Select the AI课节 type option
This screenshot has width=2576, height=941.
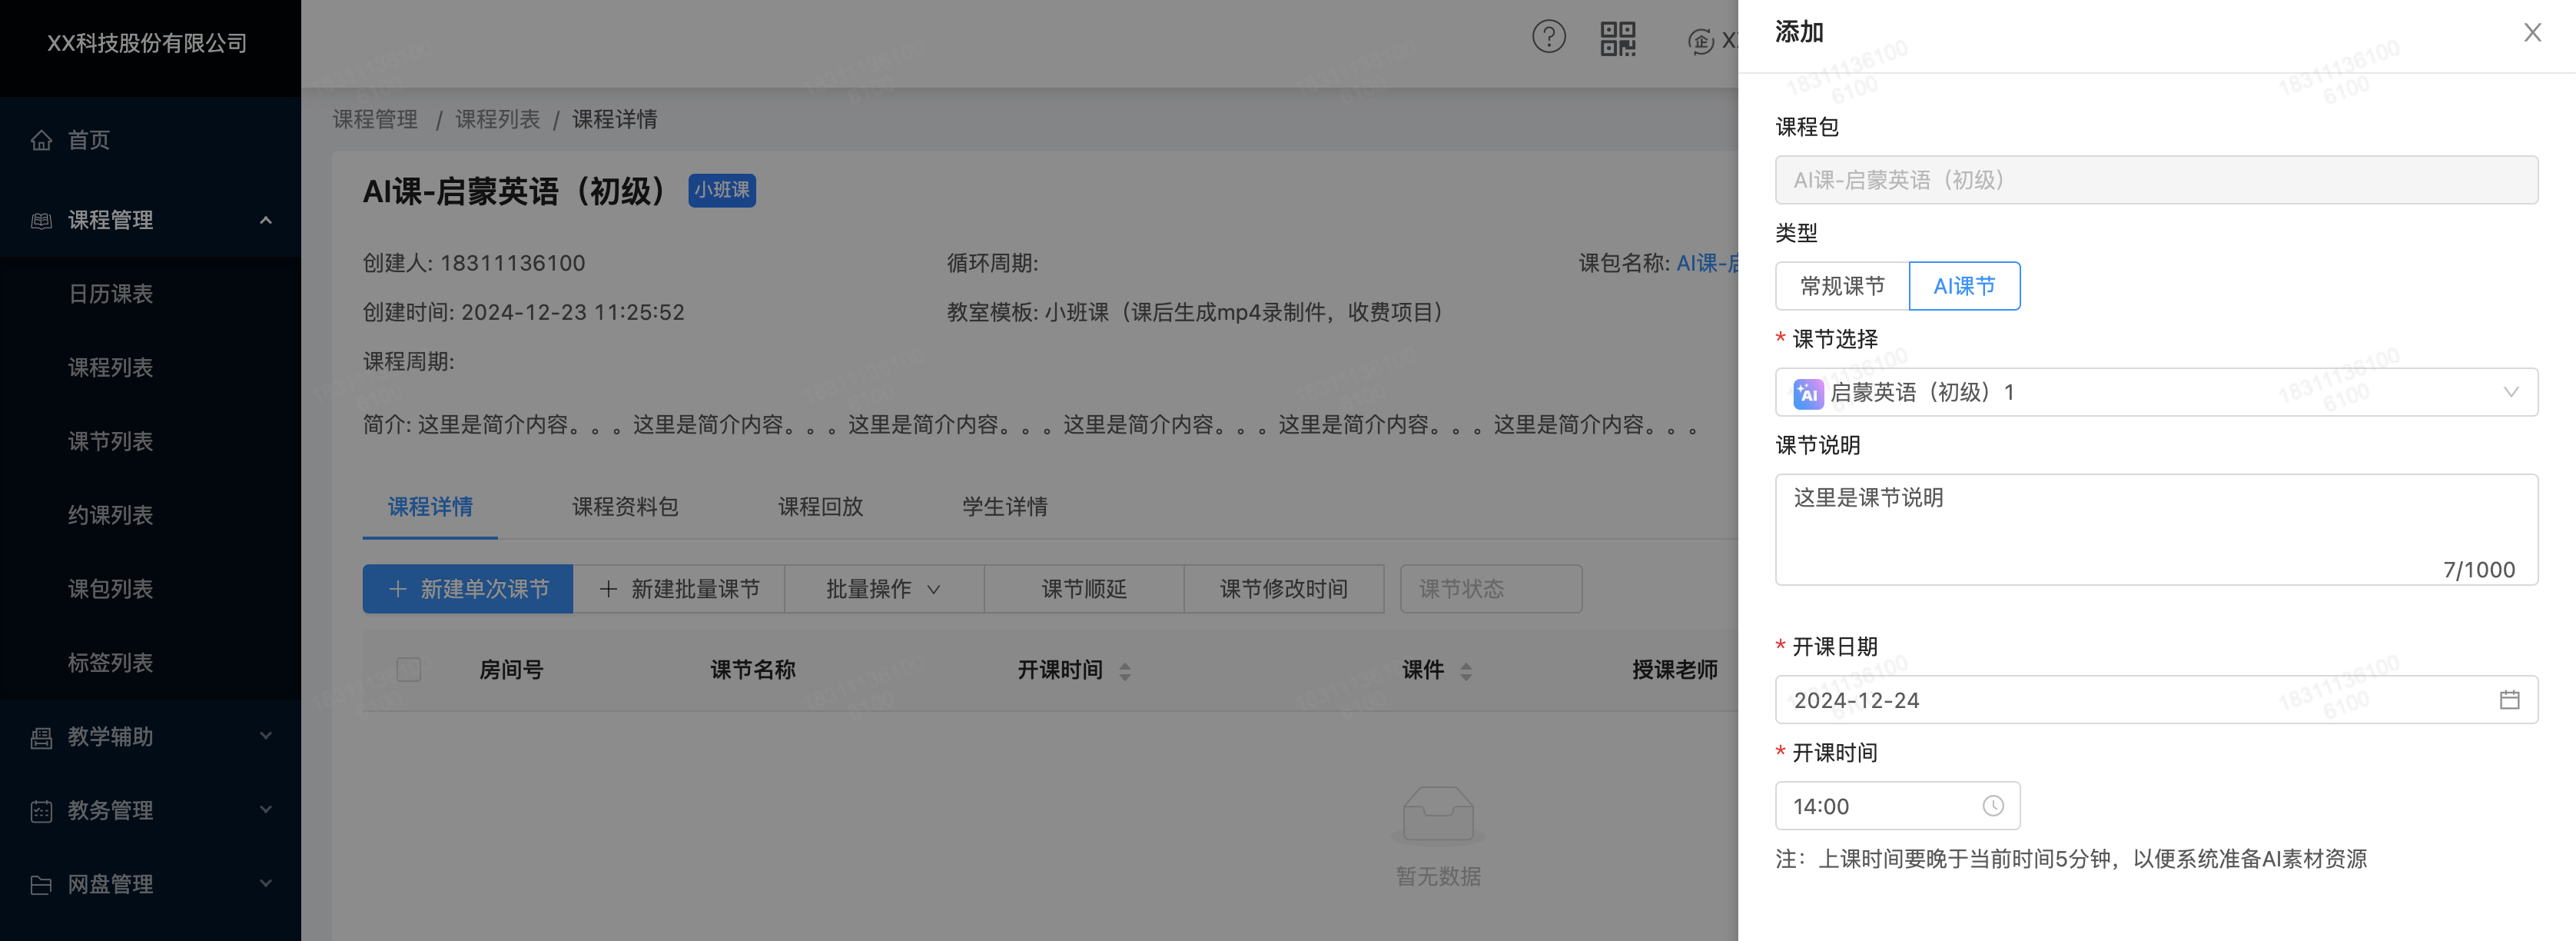pos(1964,286)
